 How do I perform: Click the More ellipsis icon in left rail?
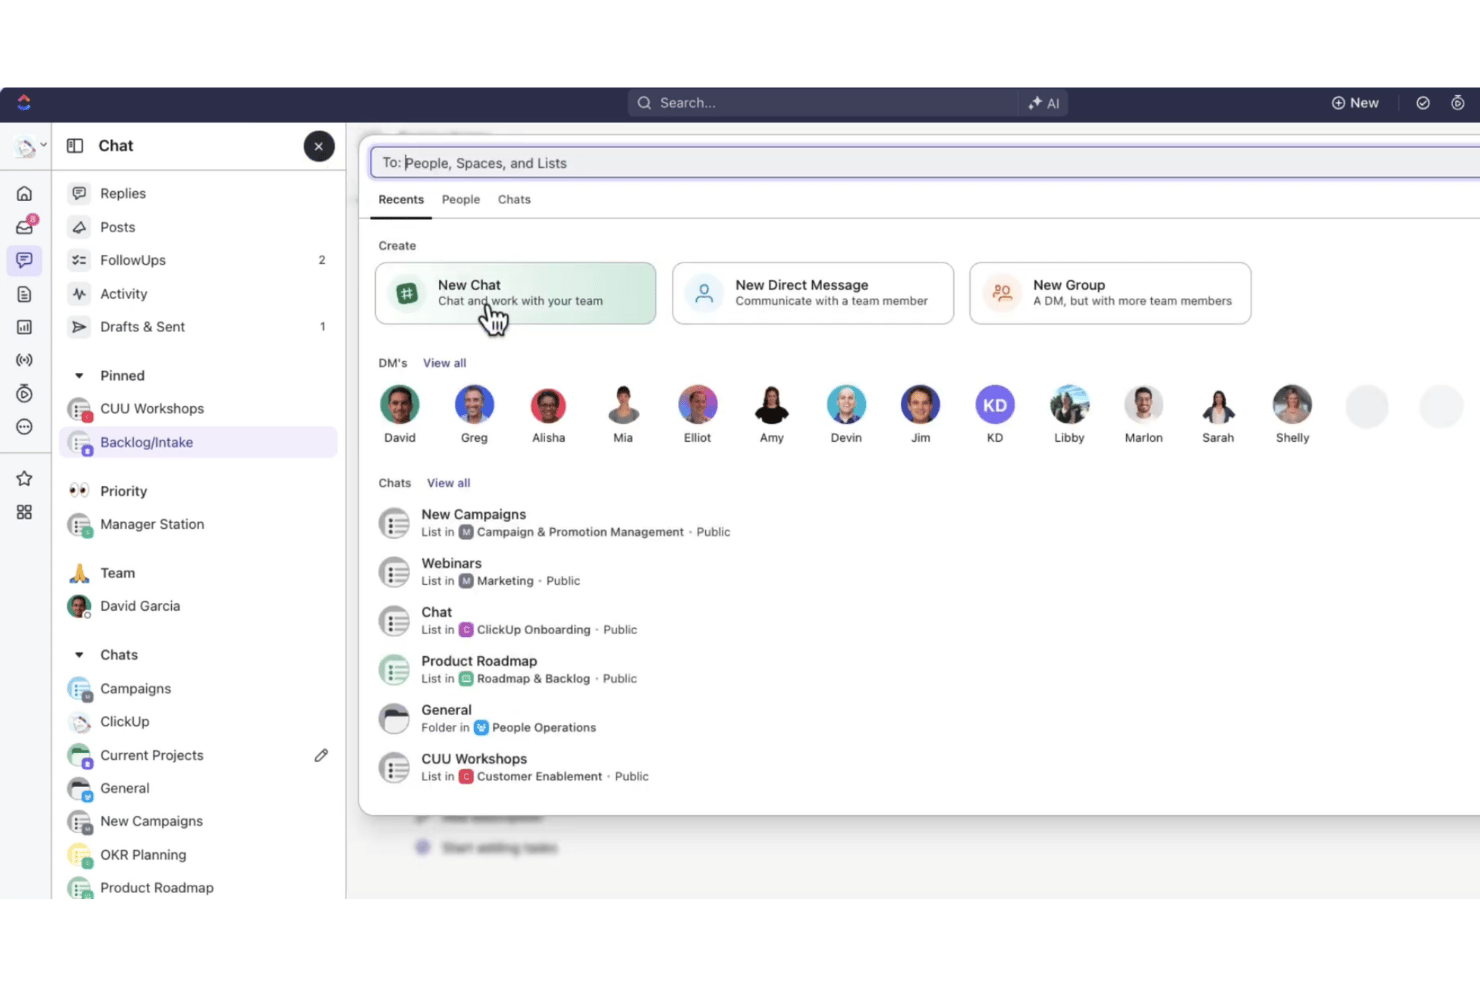24,427
